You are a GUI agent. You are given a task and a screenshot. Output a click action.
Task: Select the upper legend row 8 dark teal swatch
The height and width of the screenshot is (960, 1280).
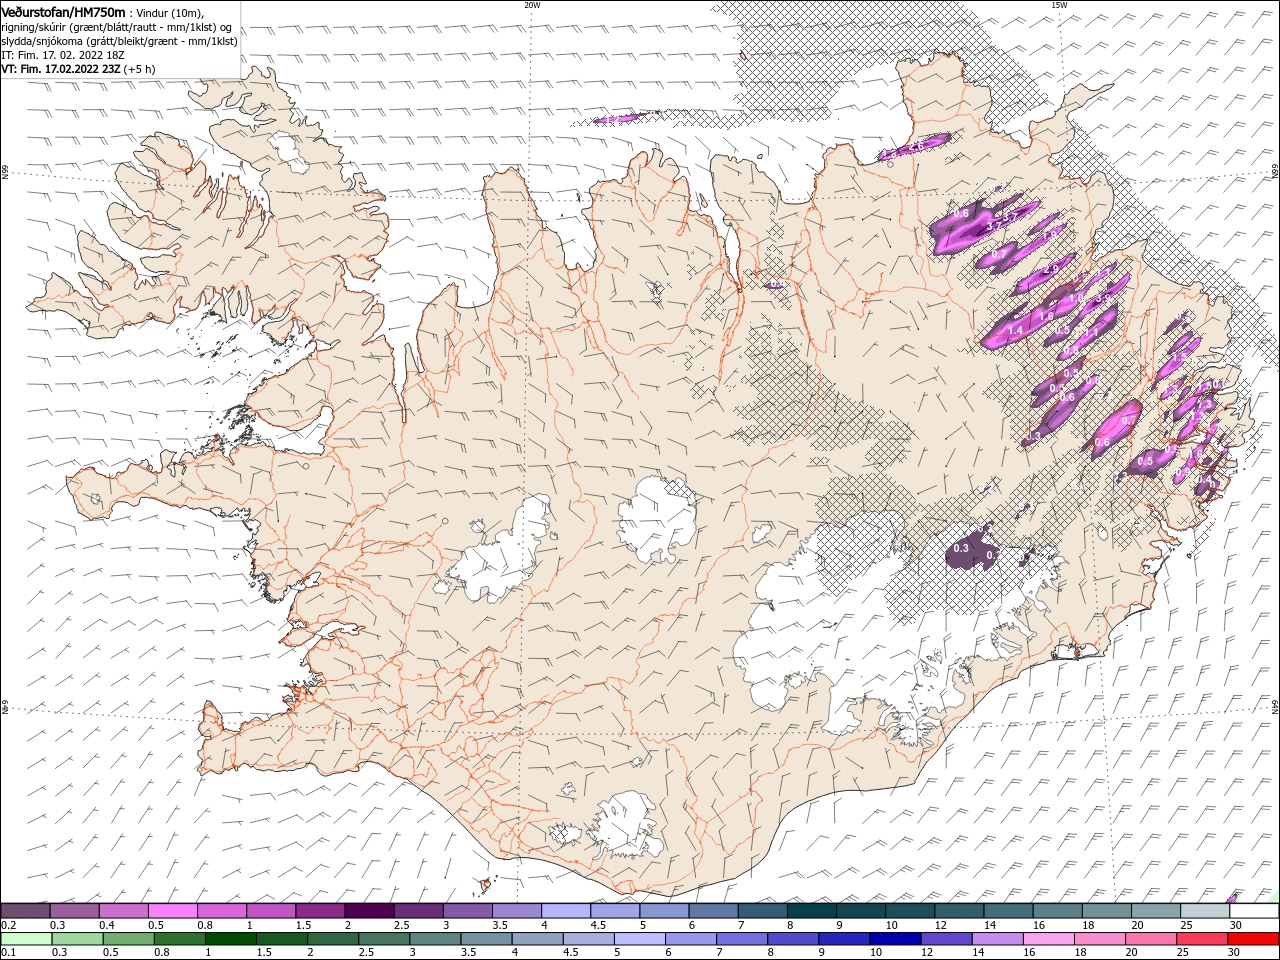812,910
